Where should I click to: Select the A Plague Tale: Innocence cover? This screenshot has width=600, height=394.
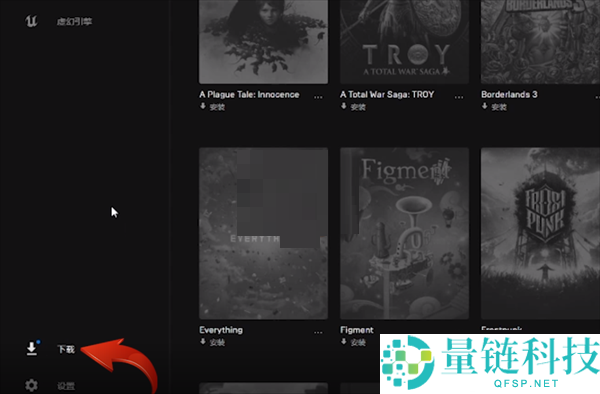263,42
